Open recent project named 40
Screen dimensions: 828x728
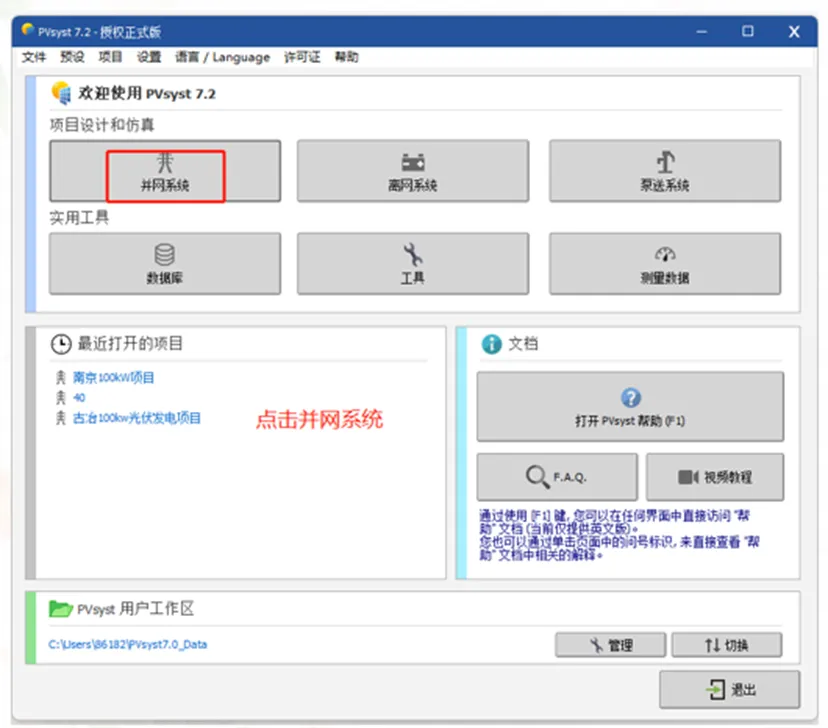click(79, 398)
